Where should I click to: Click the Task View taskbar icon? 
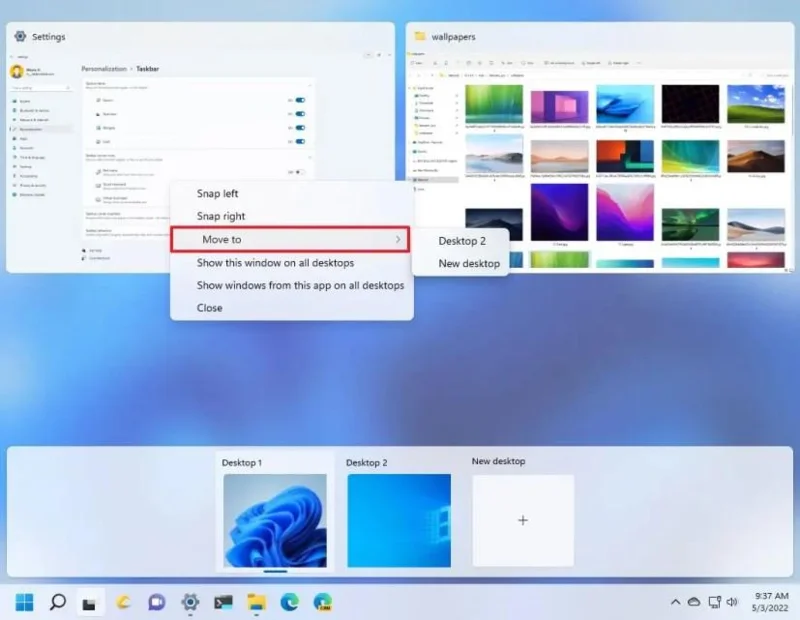coord(90,603)
